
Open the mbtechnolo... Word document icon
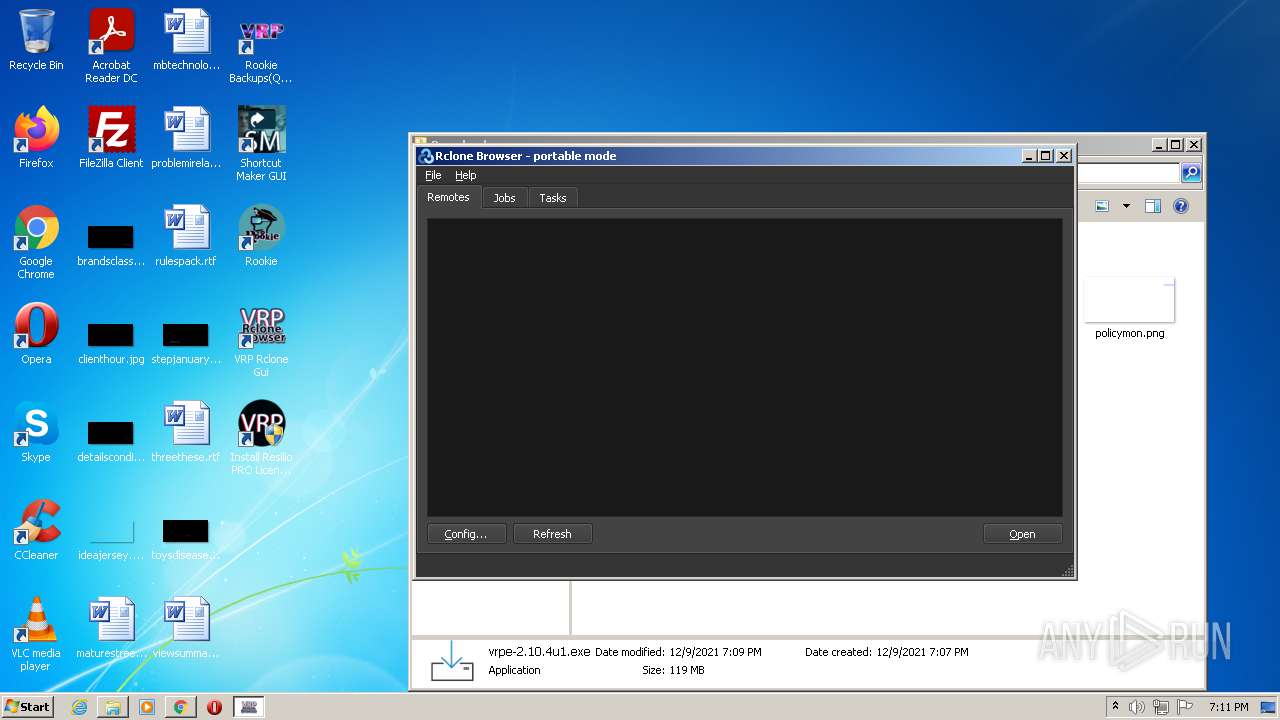[186, 40]
